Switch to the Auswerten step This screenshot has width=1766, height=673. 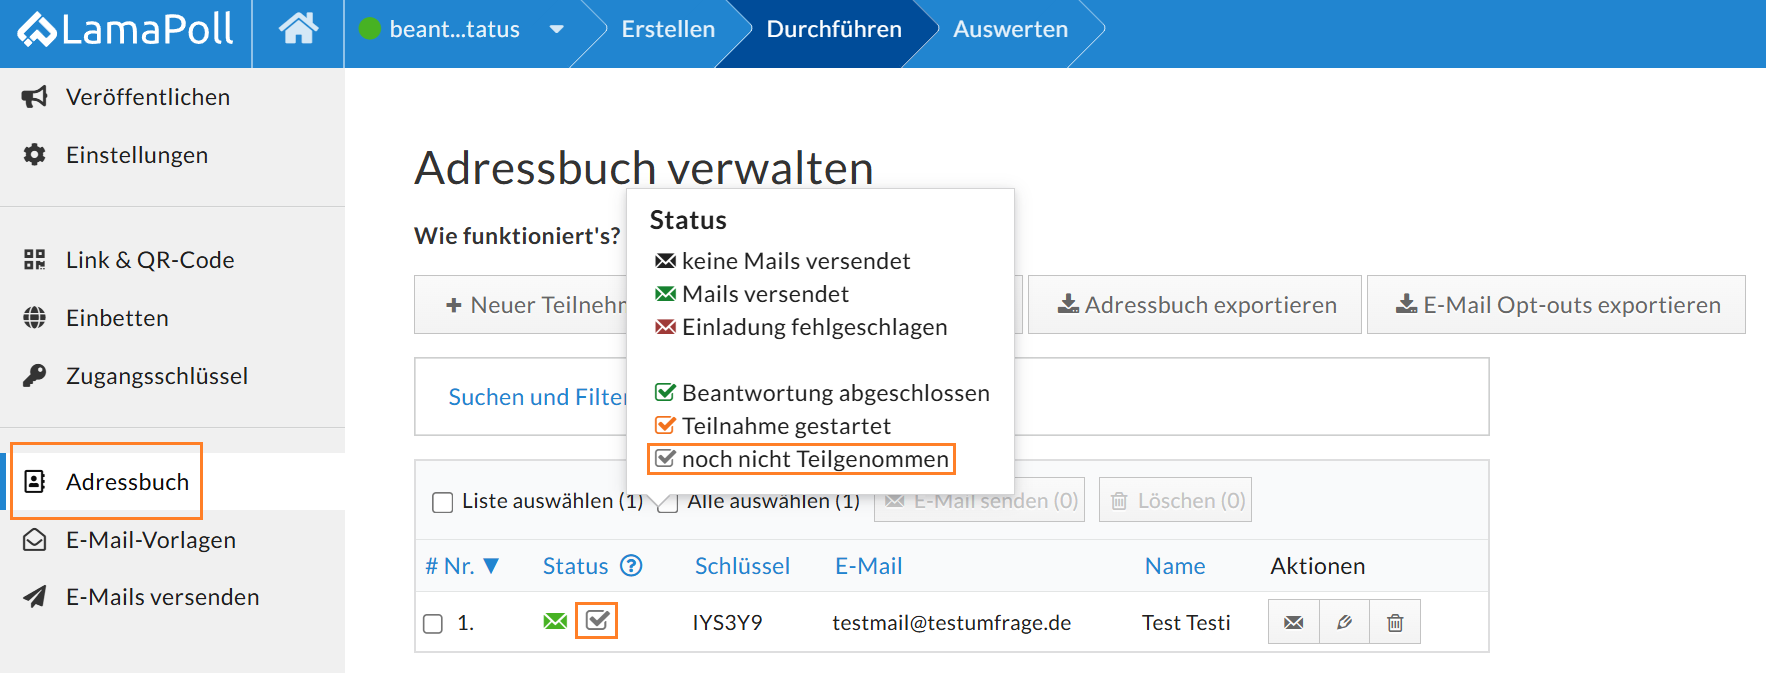1010,30
